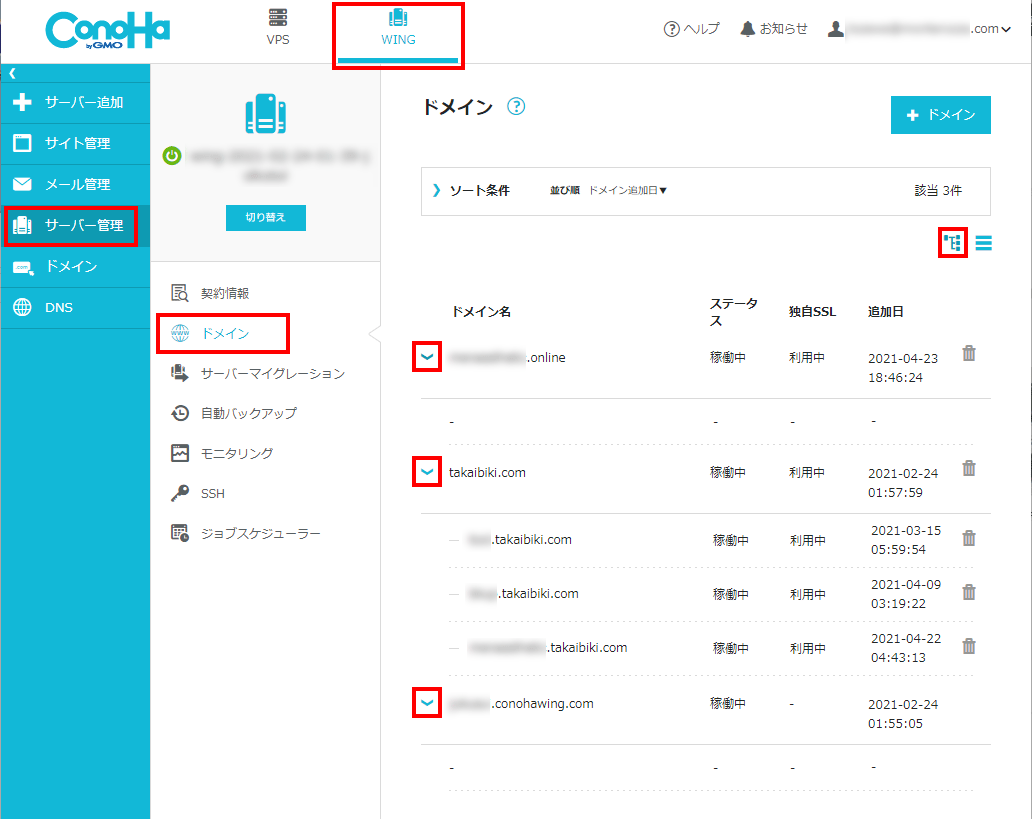Open the user account dropdown
1032x819 pixels.
(919, 29)
